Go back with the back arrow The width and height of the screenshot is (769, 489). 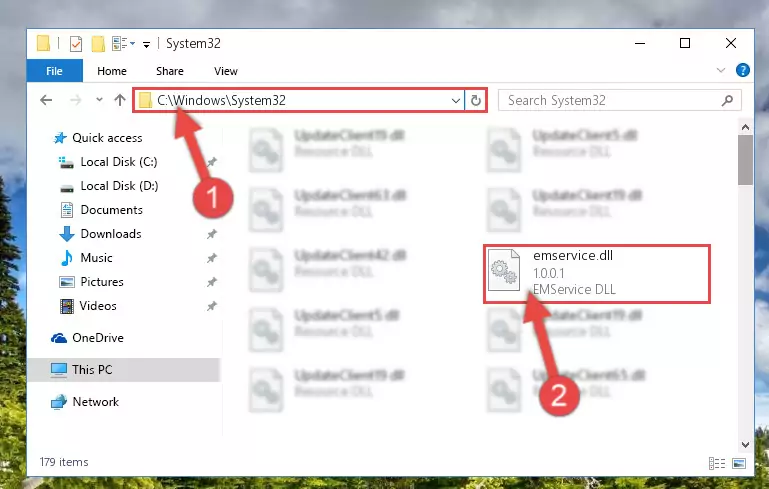pos(46,100)
